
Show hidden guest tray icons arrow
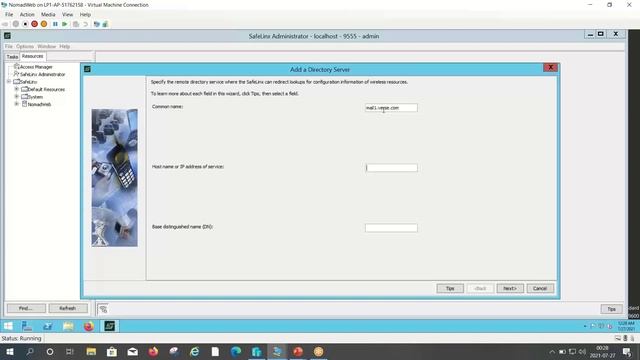click(585, 326)
